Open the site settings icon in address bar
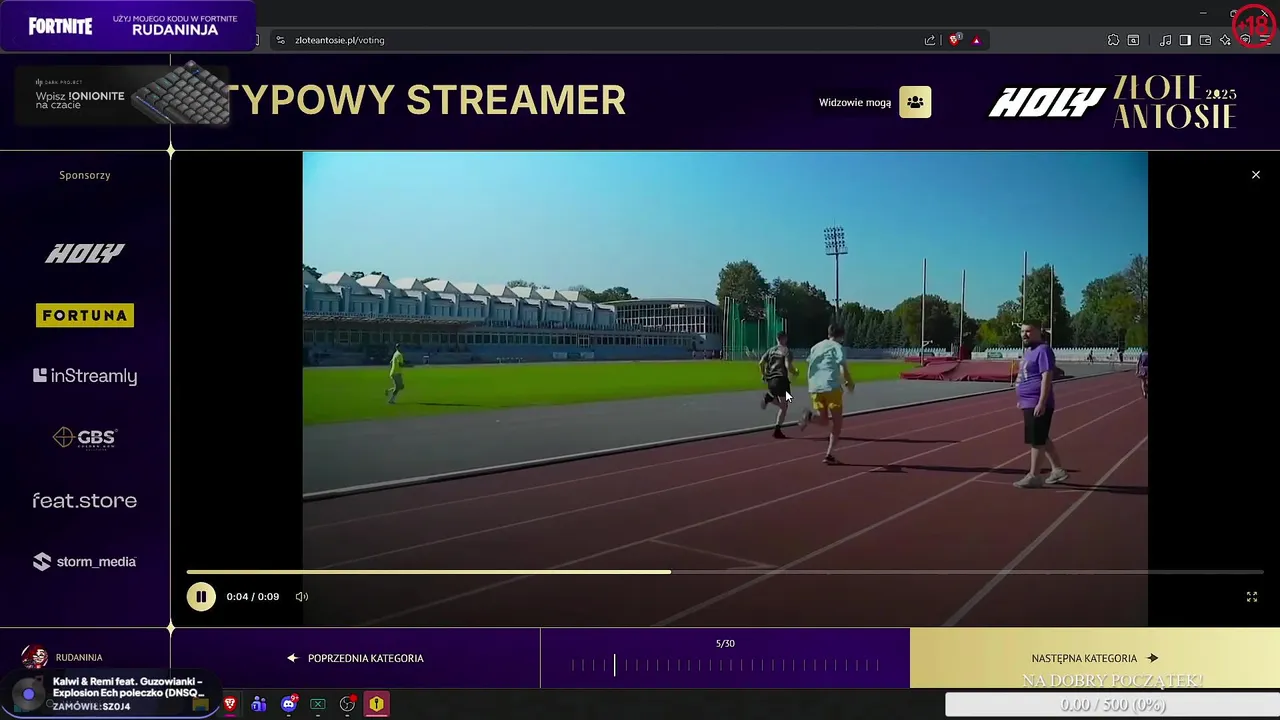The height and width of the screenshot is (720, 1280). [x=280, y=40]
